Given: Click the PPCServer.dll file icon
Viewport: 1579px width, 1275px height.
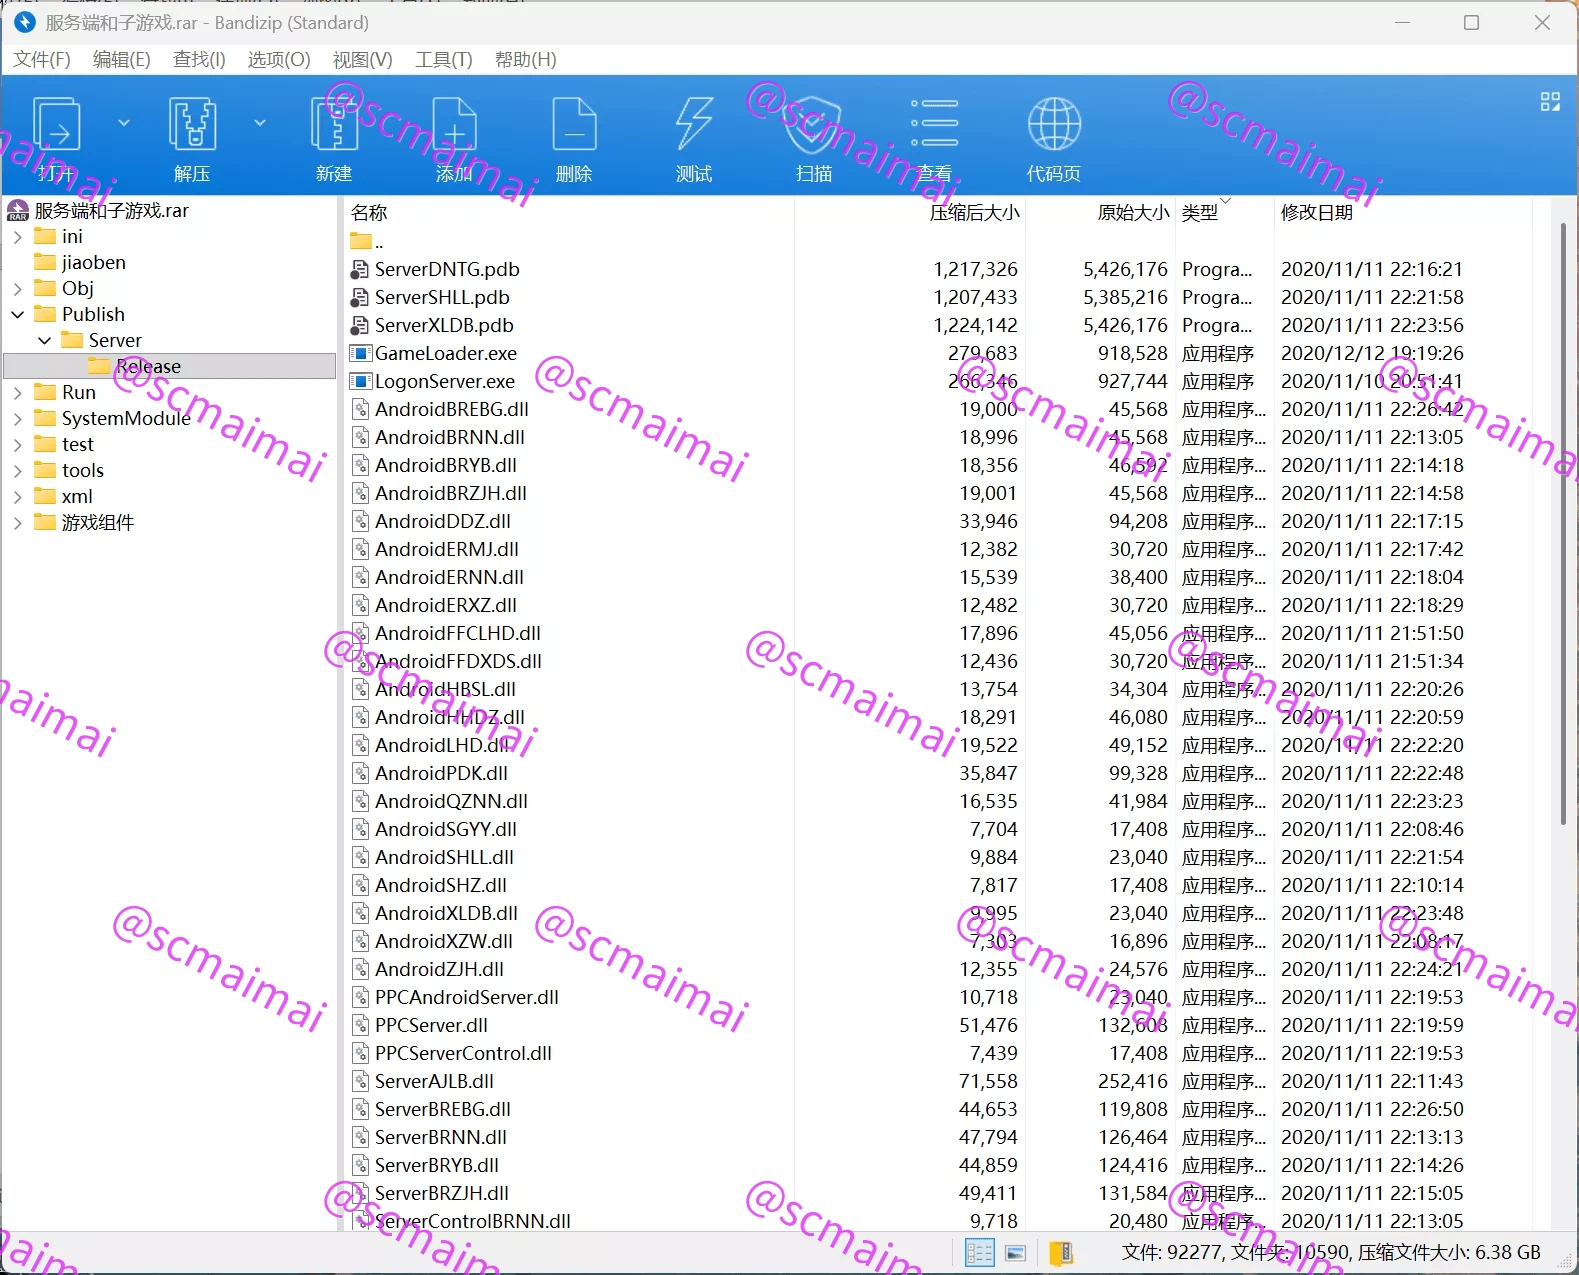Looking at the screenshot, I should pos(360,1025).
